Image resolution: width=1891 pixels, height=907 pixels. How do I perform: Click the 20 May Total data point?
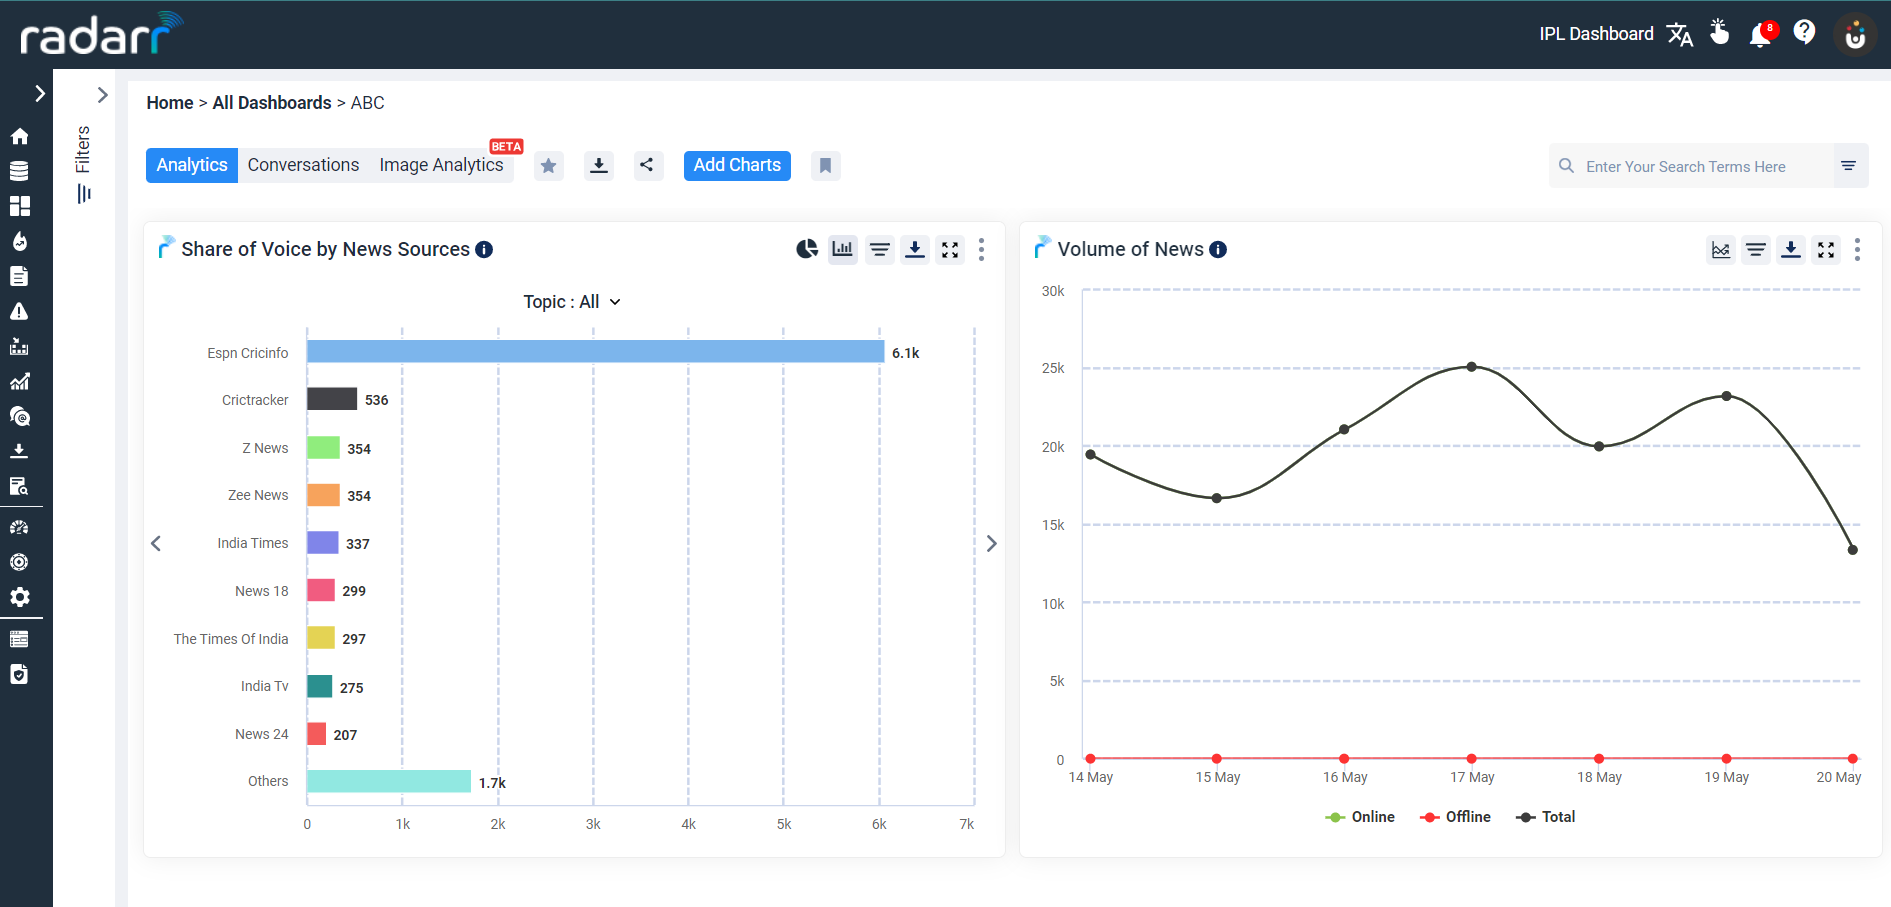click(1852, 549)
